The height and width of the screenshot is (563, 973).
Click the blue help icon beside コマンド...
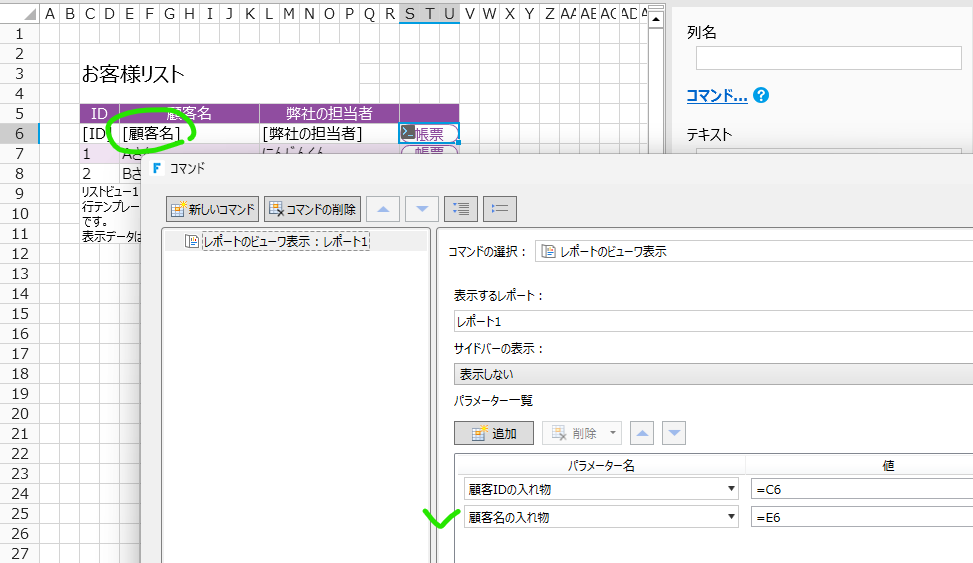tap(761, 96)
